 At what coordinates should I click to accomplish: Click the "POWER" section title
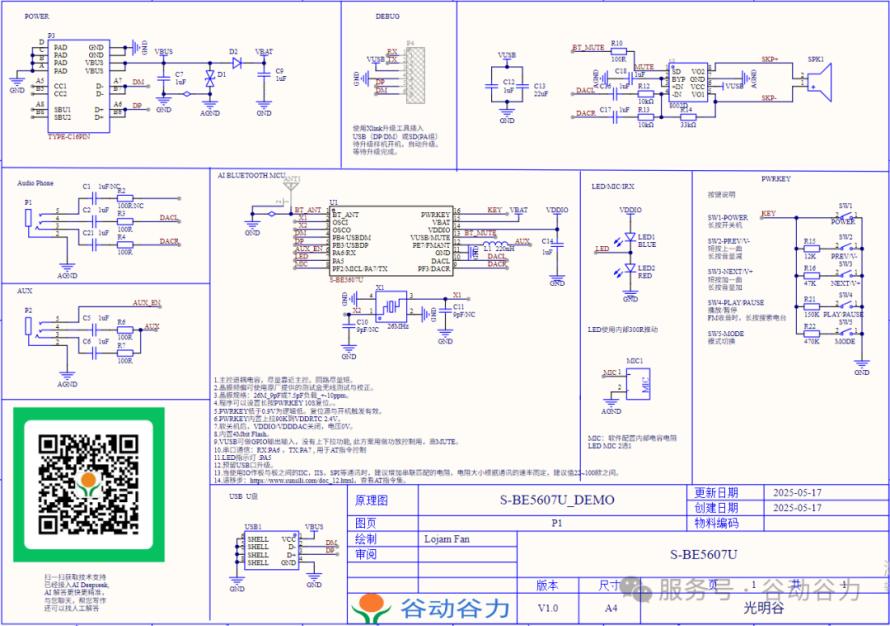coord(36,16)
